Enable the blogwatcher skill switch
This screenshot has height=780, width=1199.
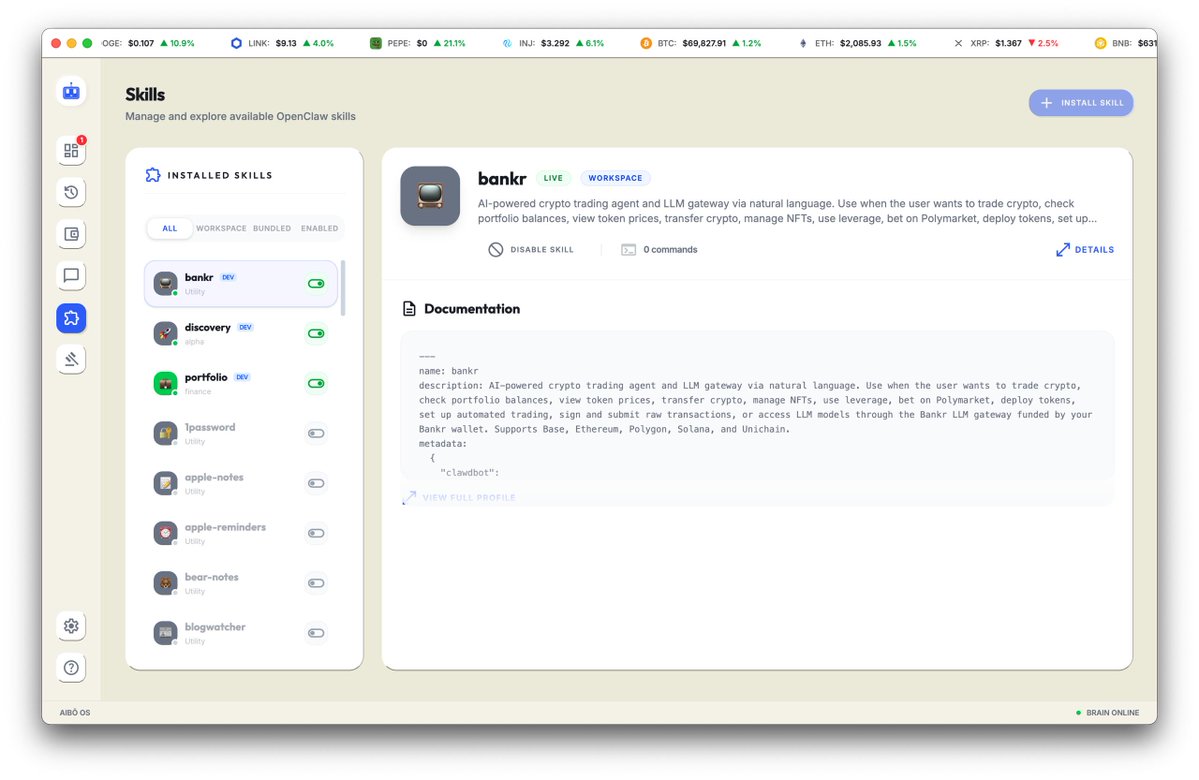(316, 633)
